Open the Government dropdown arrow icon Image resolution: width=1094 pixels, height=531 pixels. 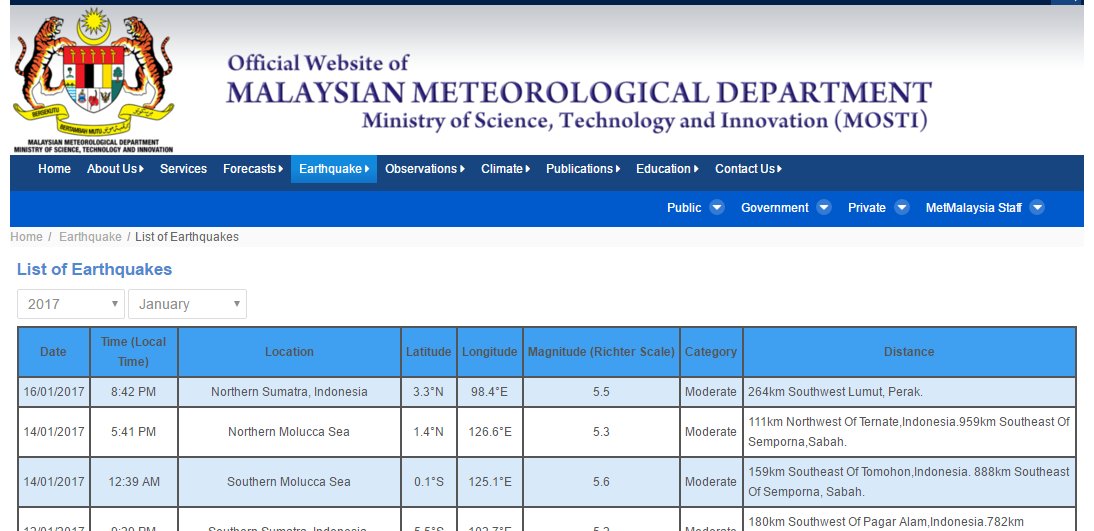pyautogui.click(x=824, y=207)
